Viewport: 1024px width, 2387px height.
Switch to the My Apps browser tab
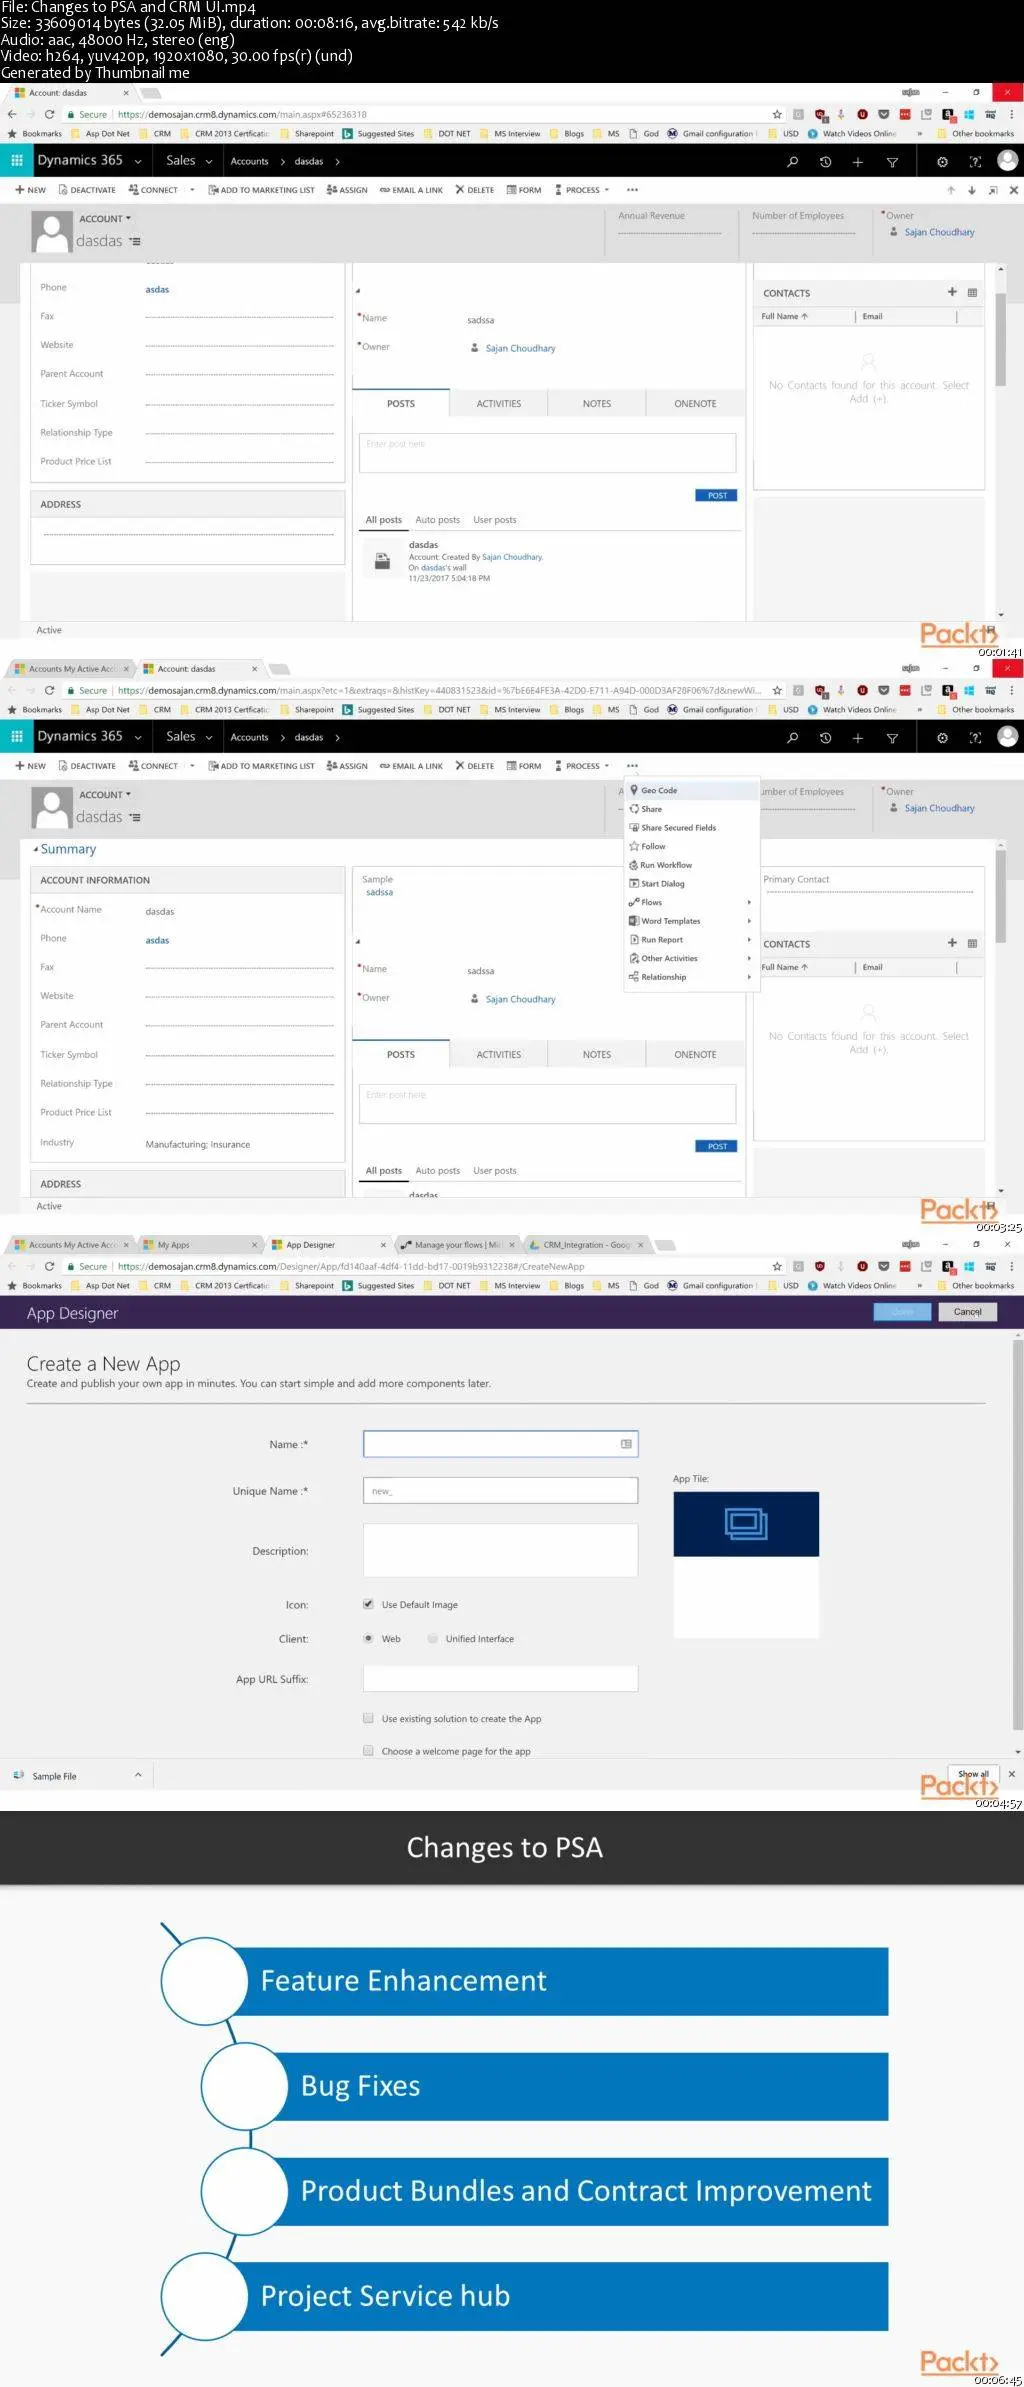click(x=198, y=1245)
